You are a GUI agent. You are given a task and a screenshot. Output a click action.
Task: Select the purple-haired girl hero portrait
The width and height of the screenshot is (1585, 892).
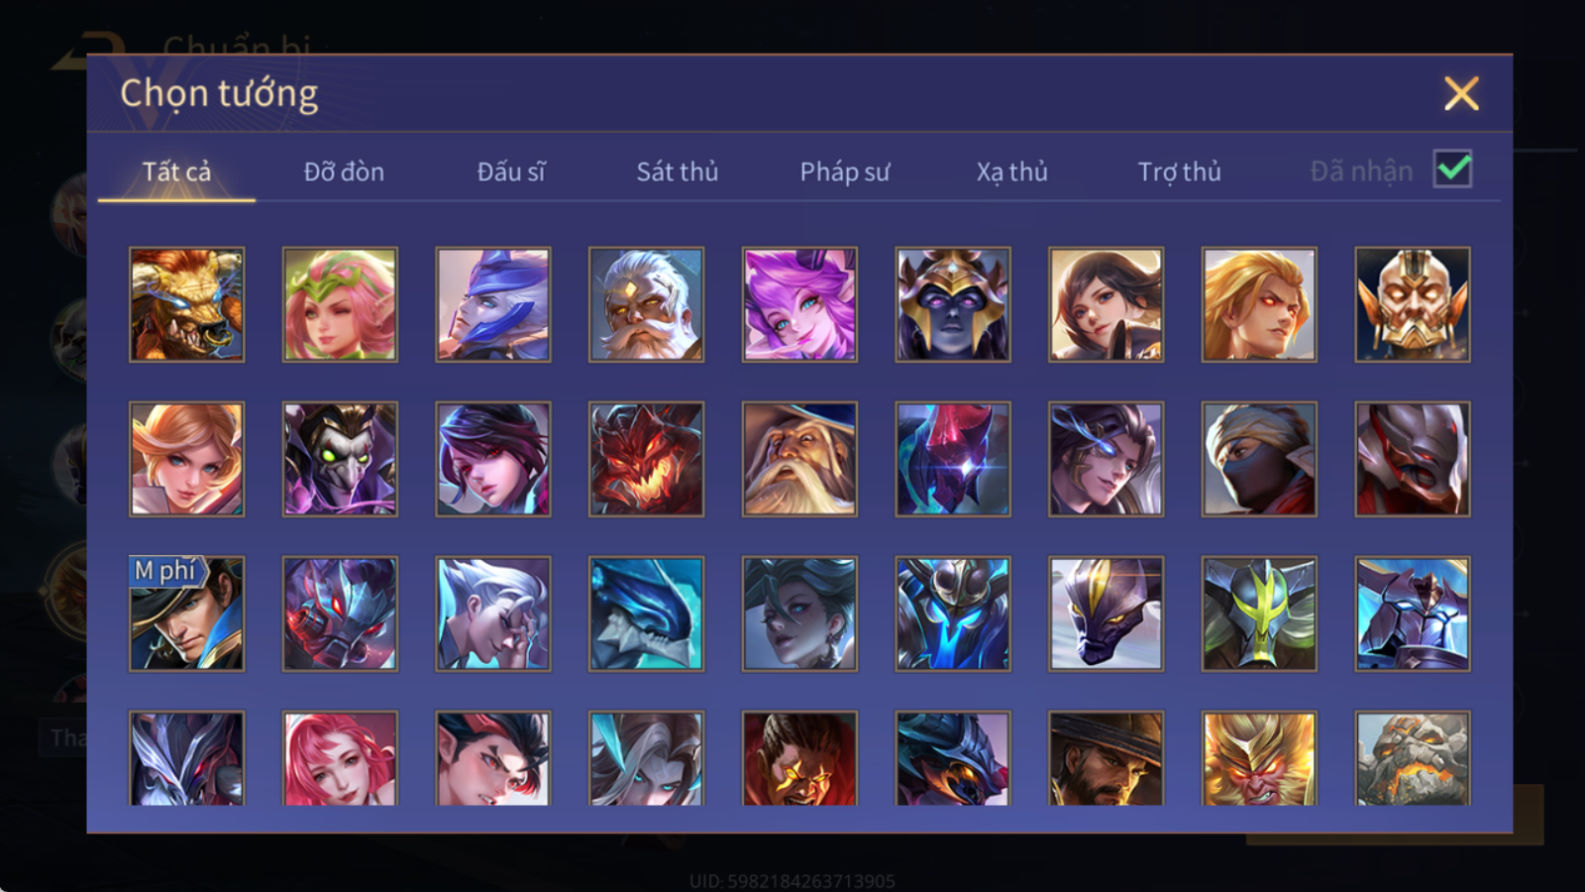[799, 304]
